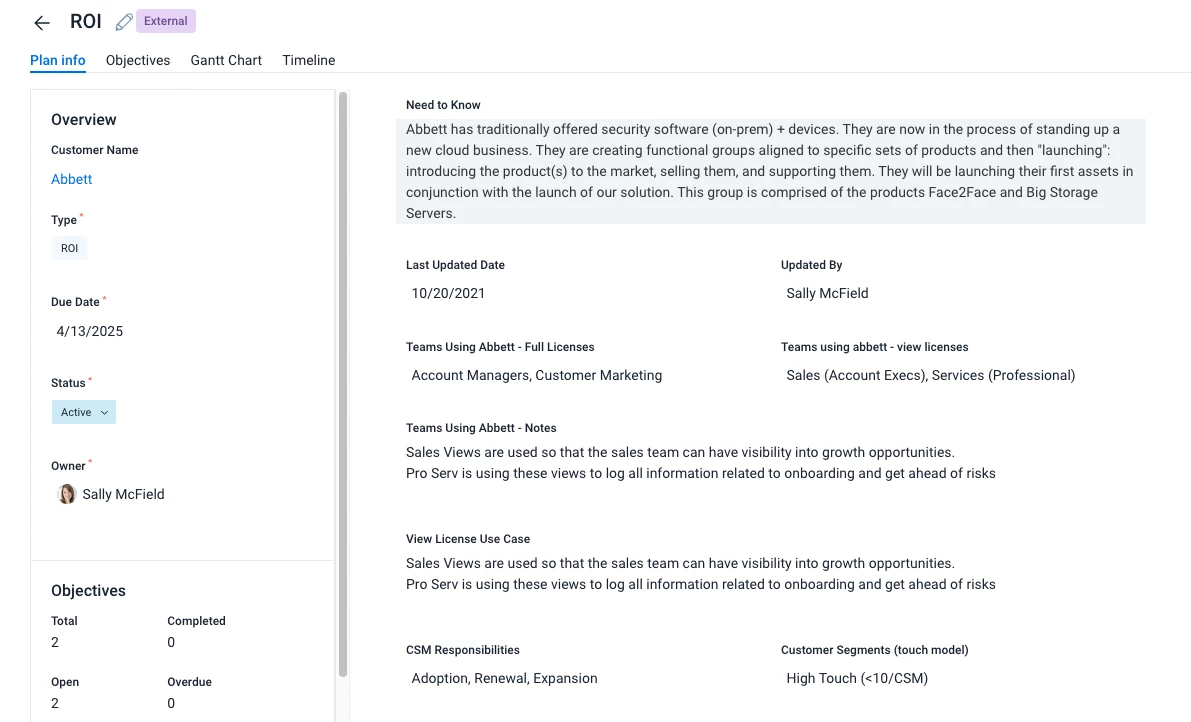Click the External badge next to ROI

coord(166,21)
